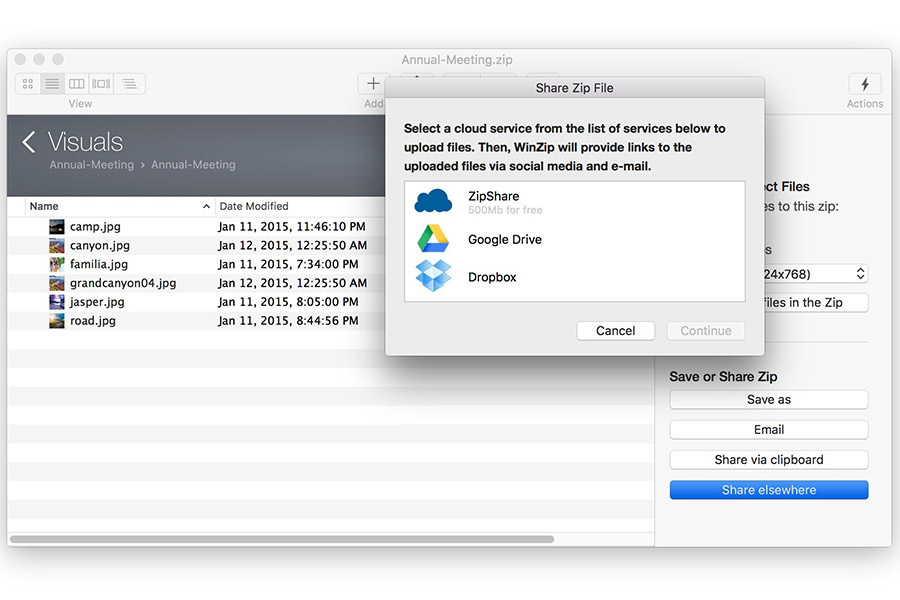The width and height of the screenshot is (900, 600).
Task: Click the Continue button in the dialog
Action: pos(705,331)
